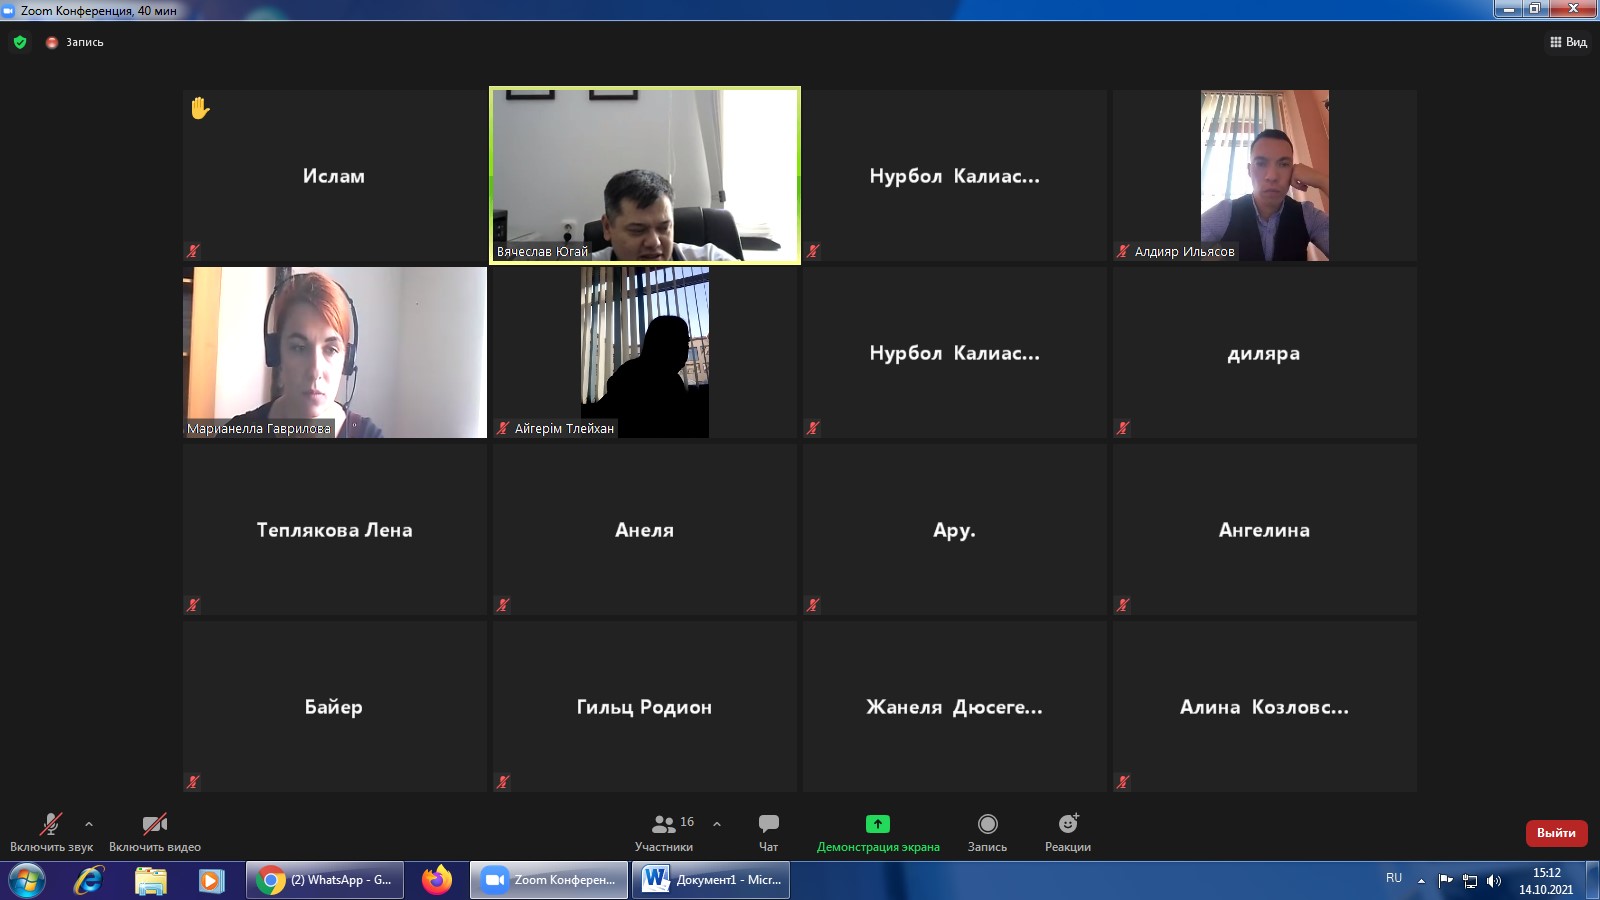Viewport: 1600px width, 900px height.
Task: Leave meeting with Выйти button
Action: click(1556, 833)
